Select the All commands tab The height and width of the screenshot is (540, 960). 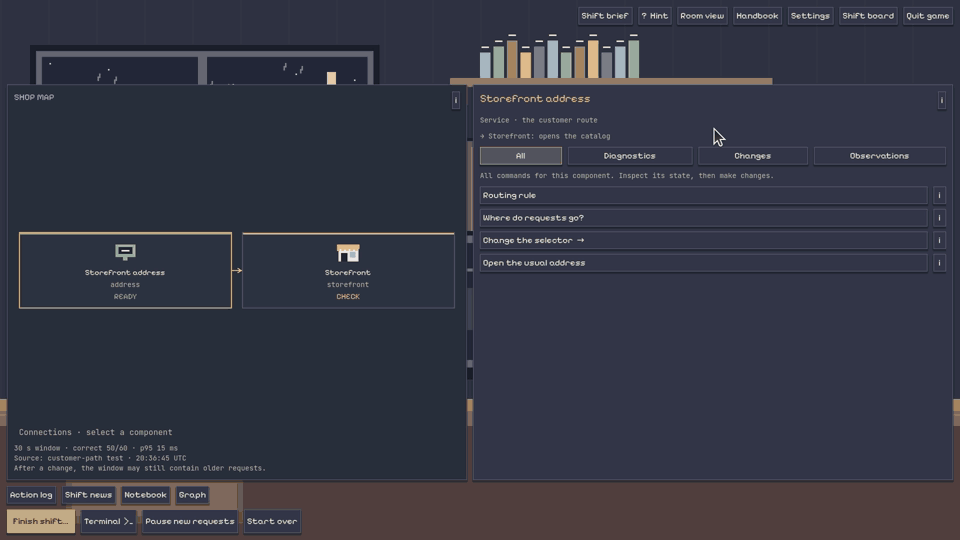(x=520, y=156)
